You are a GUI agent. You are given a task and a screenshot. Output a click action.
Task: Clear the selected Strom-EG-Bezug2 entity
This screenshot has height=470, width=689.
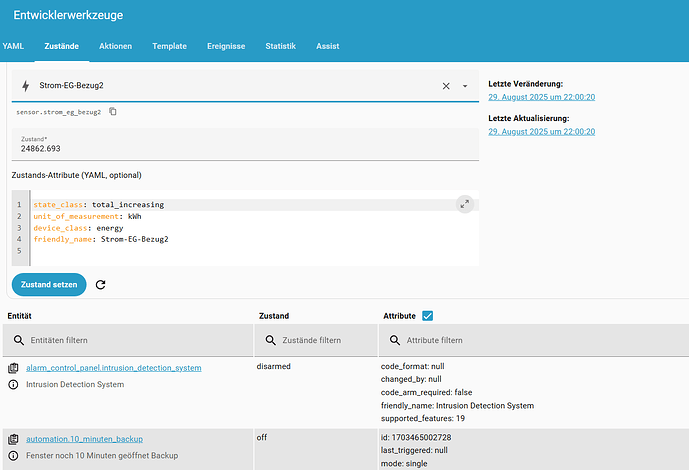coord(446,86)
